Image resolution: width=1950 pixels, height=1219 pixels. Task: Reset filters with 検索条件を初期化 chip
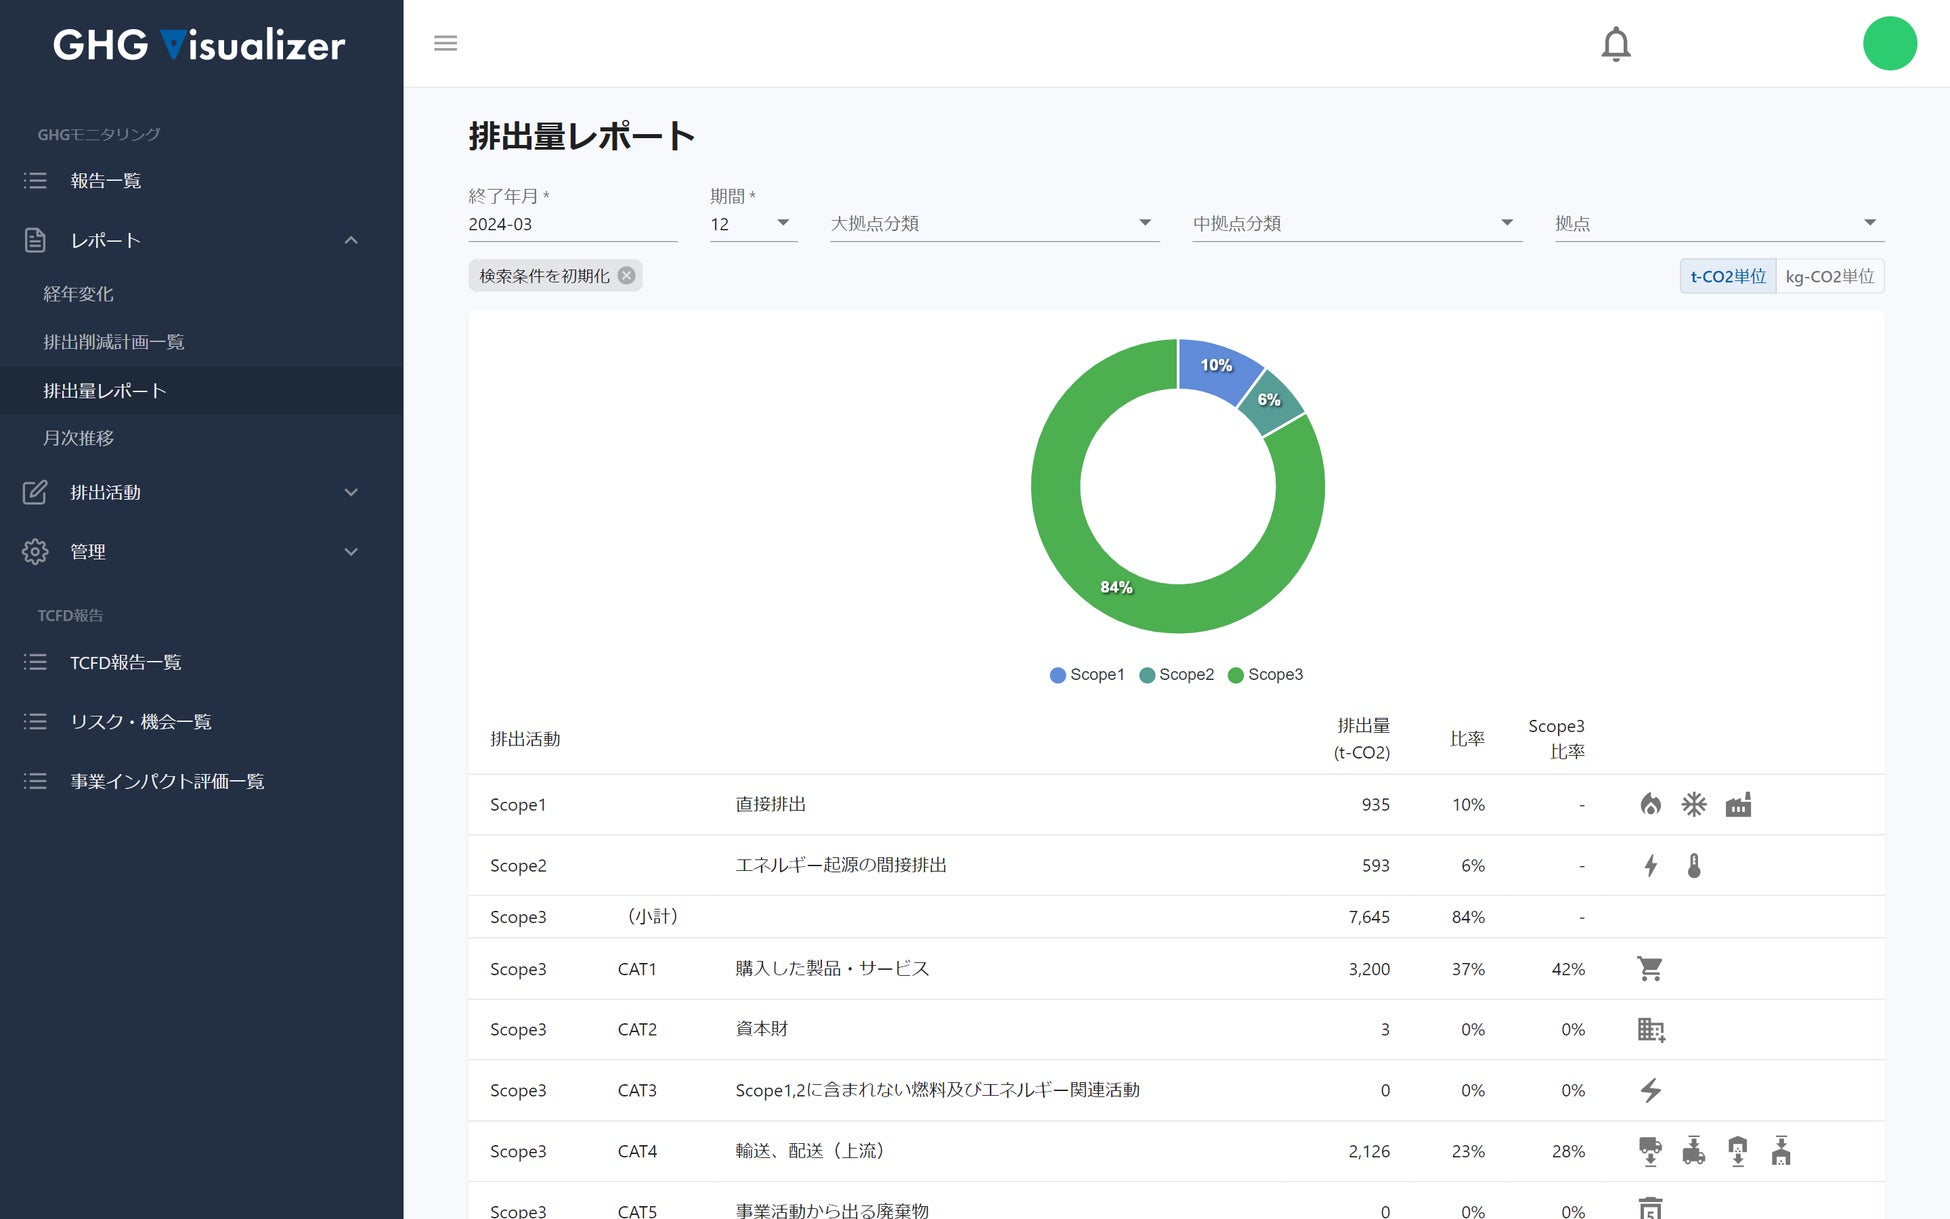point(555,276)
